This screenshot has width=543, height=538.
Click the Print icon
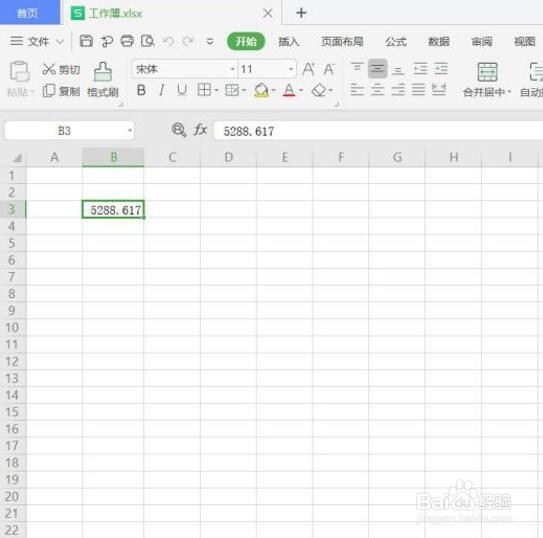[x=127, y=41]
